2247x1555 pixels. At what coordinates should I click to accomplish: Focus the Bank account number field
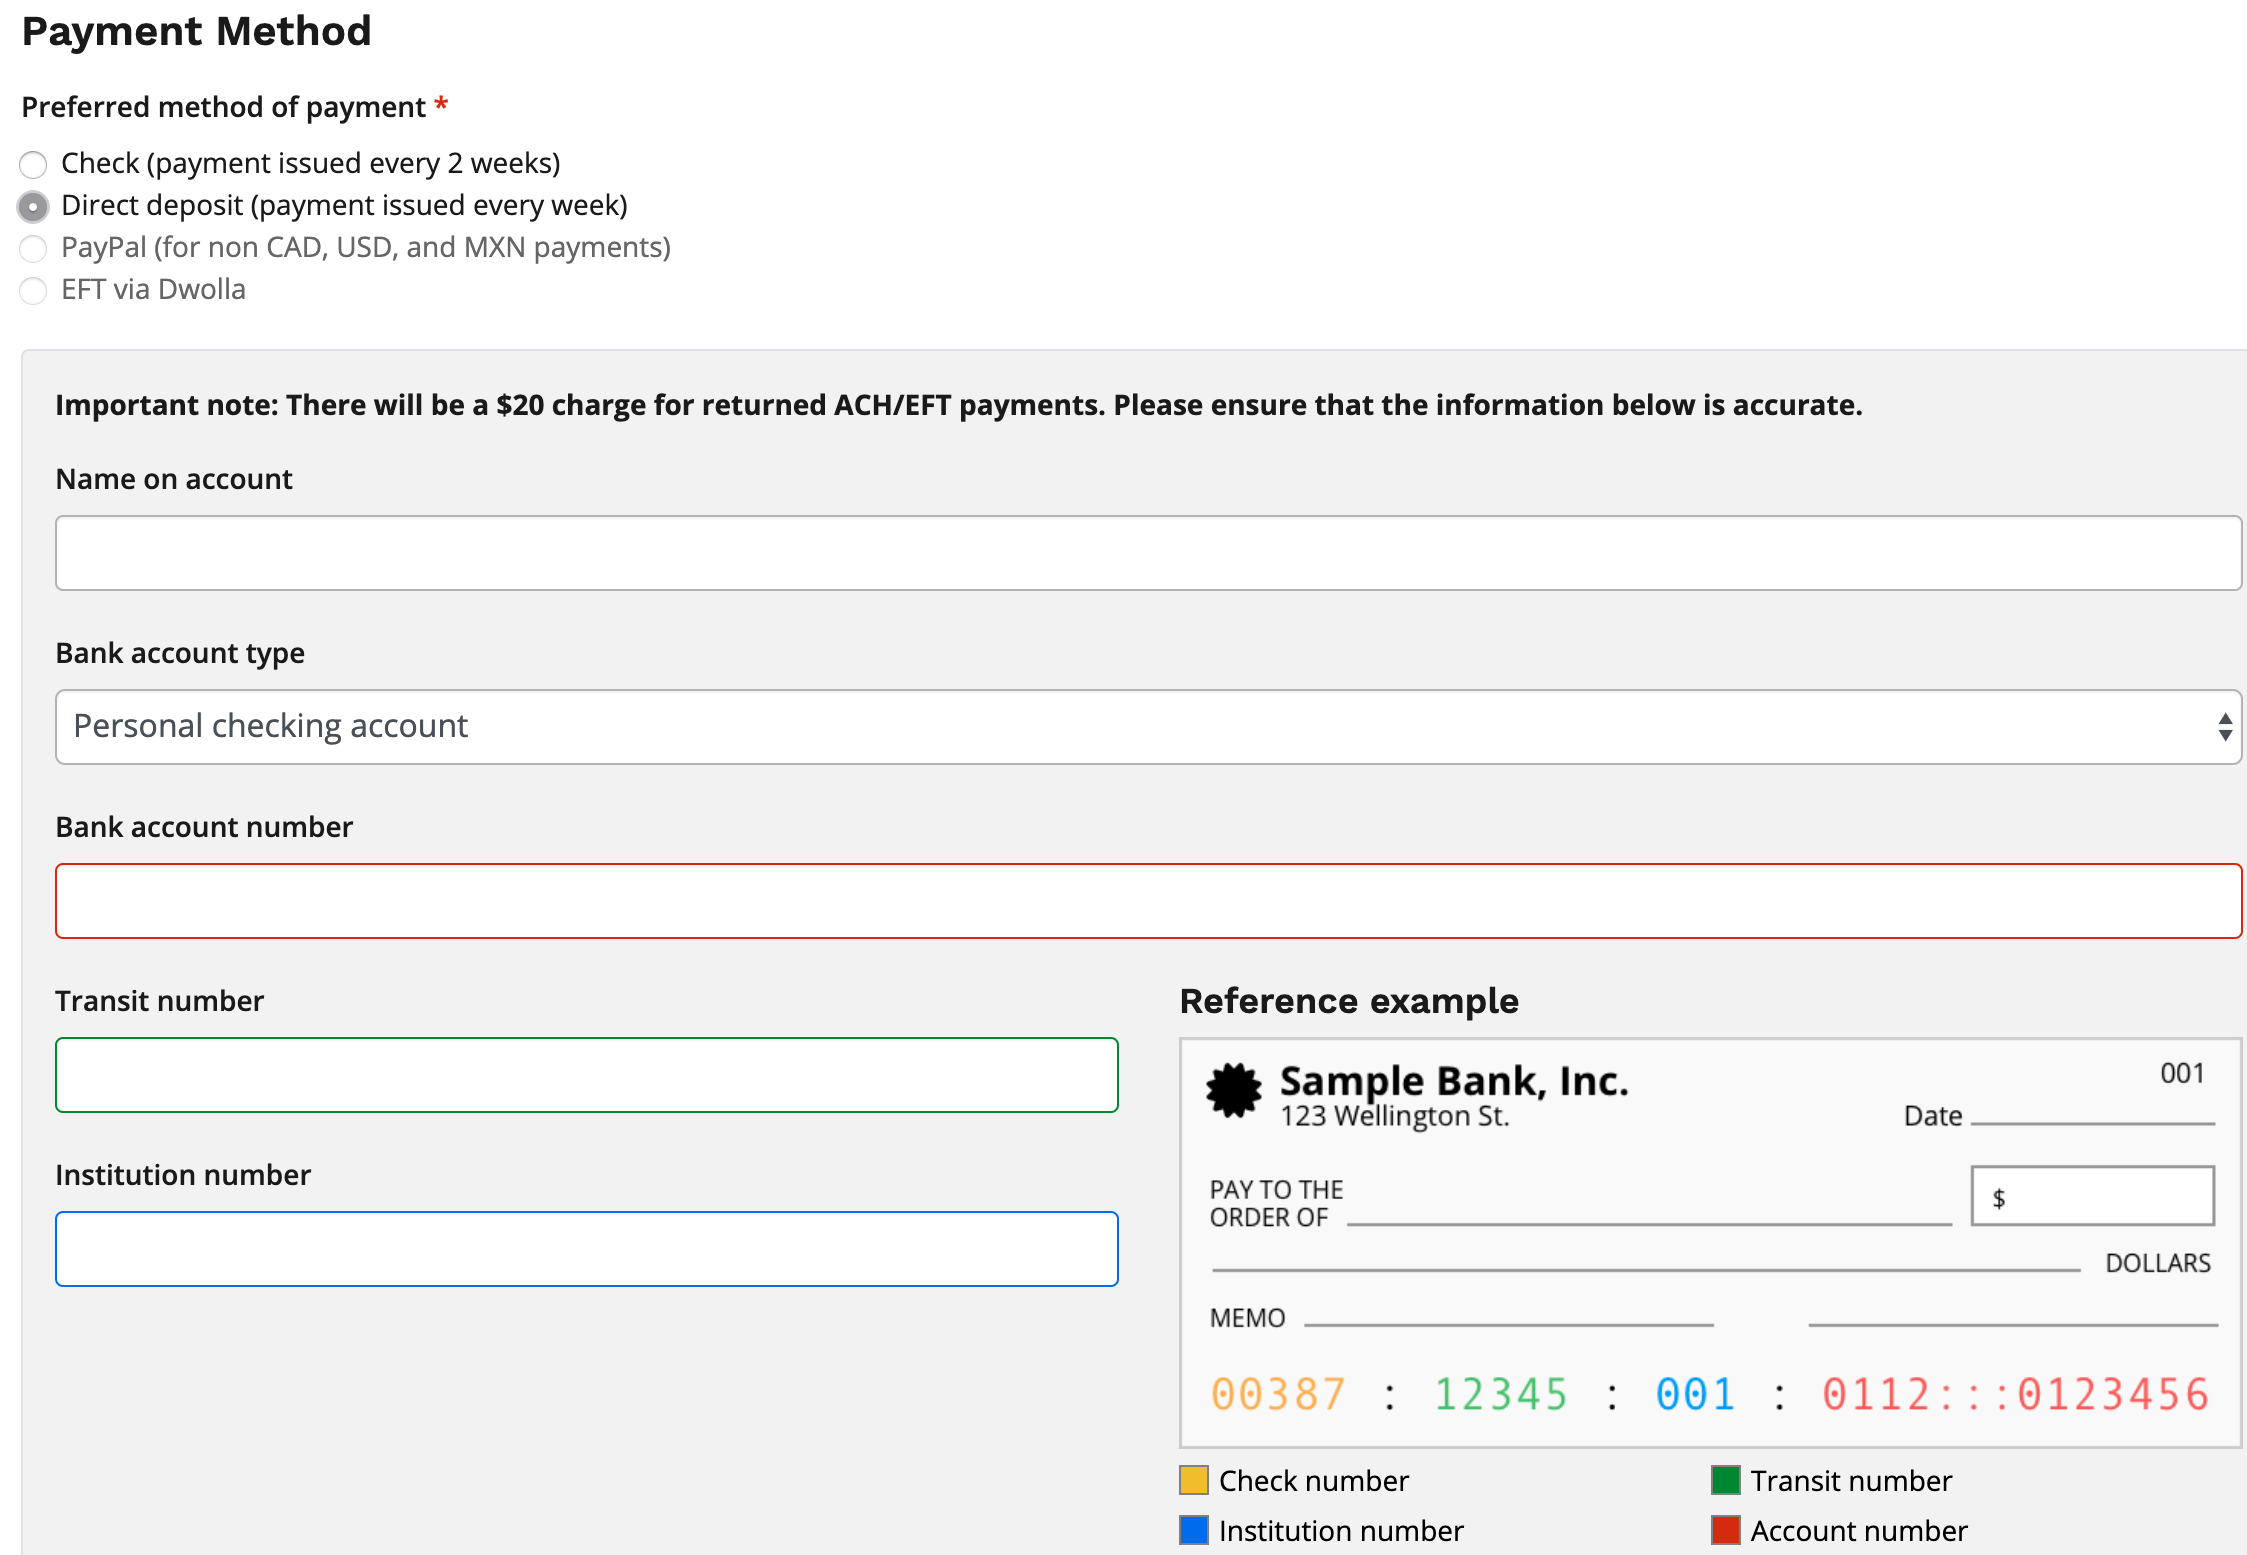tap(1147, 901)
